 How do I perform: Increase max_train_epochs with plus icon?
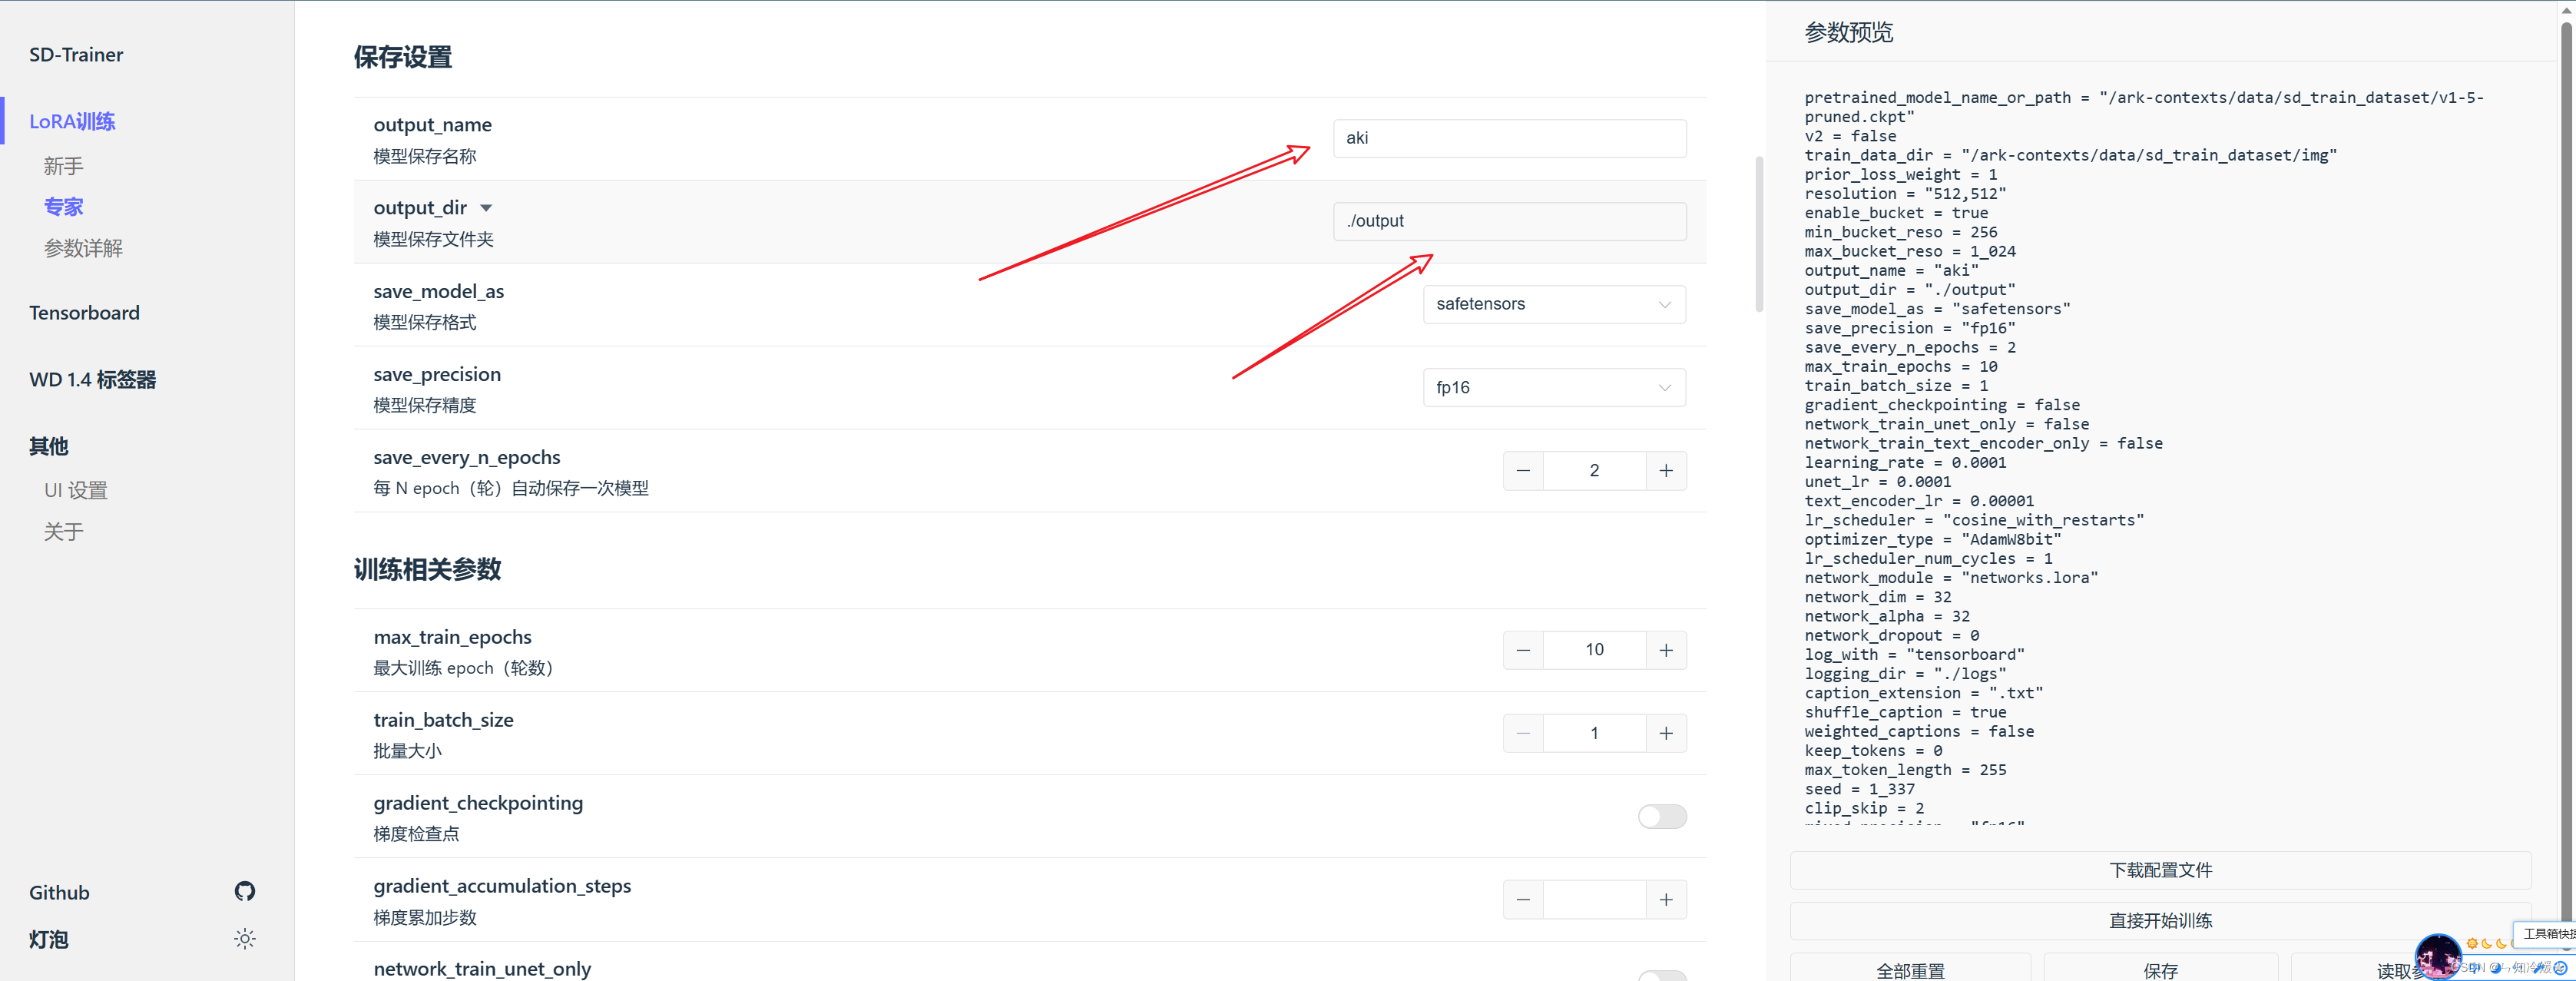1666,650
